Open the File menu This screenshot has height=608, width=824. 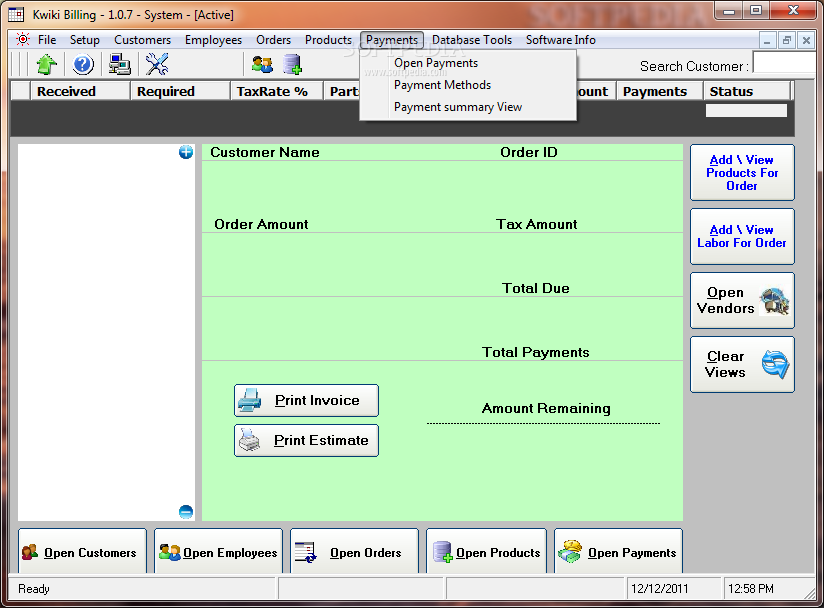47,40
